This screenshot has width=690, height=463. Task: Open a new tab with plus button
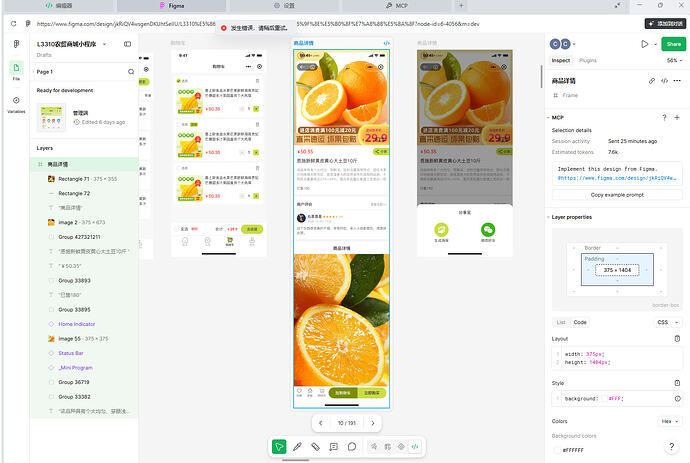[x=461, y=5]
